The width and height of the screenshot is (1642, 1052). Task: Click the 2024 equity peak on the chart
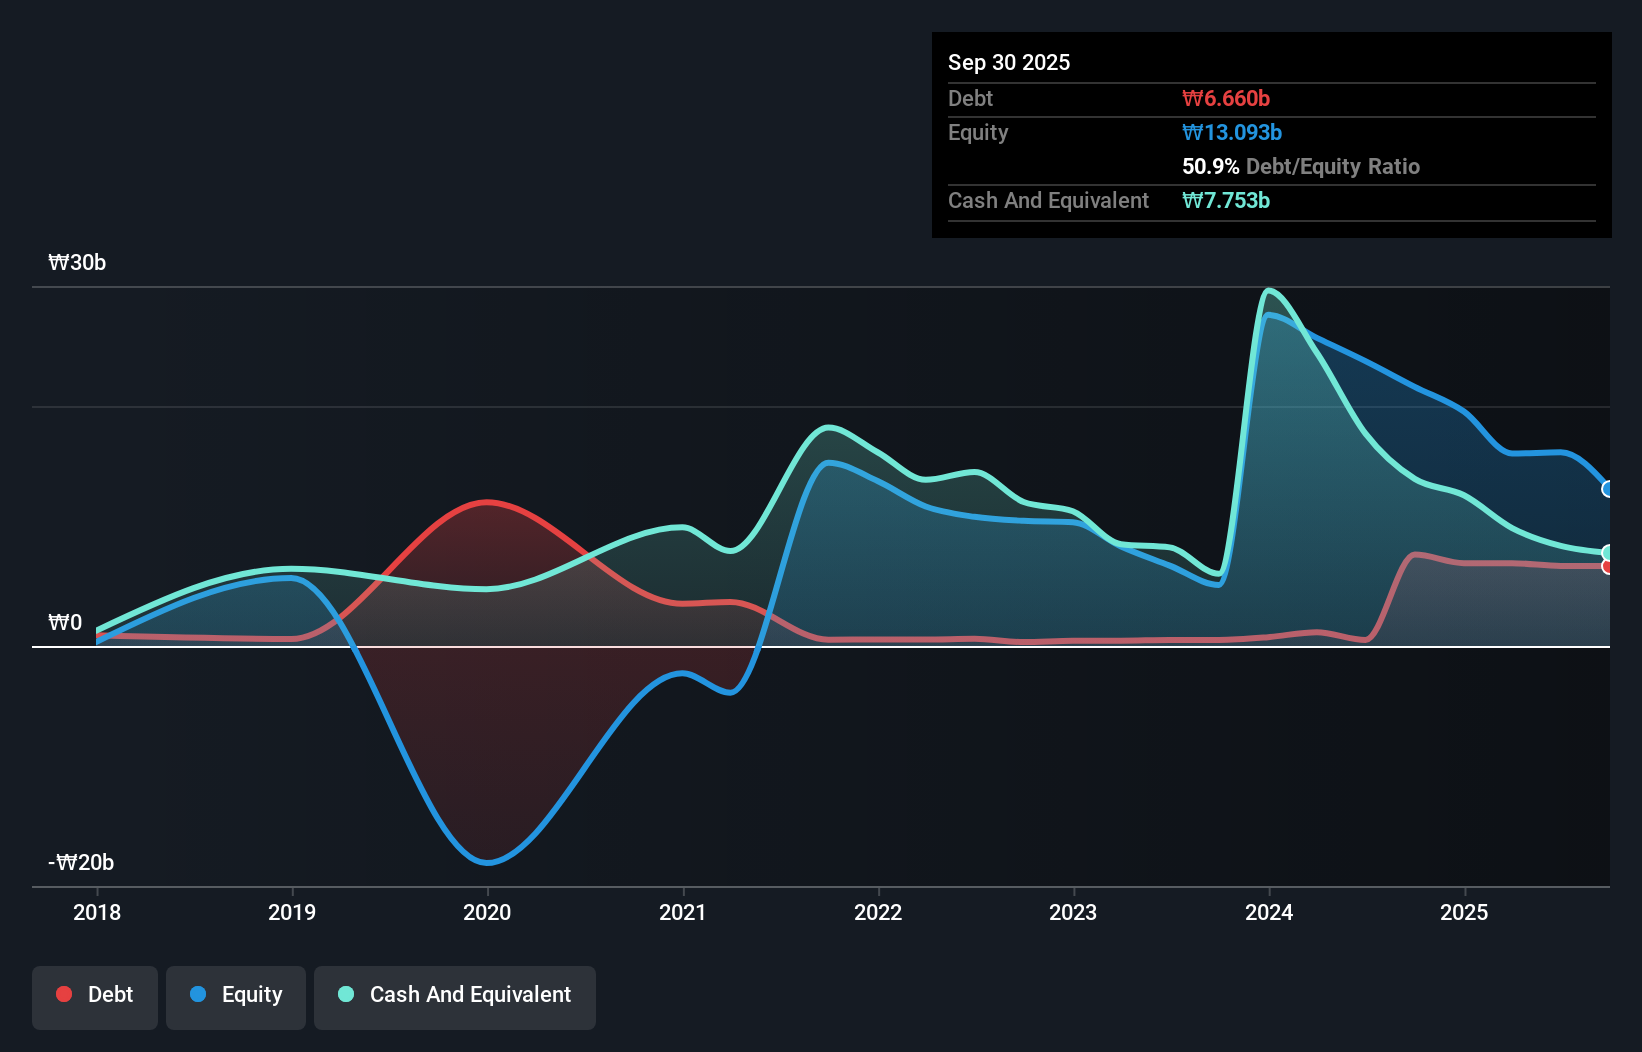(1270, 315)
